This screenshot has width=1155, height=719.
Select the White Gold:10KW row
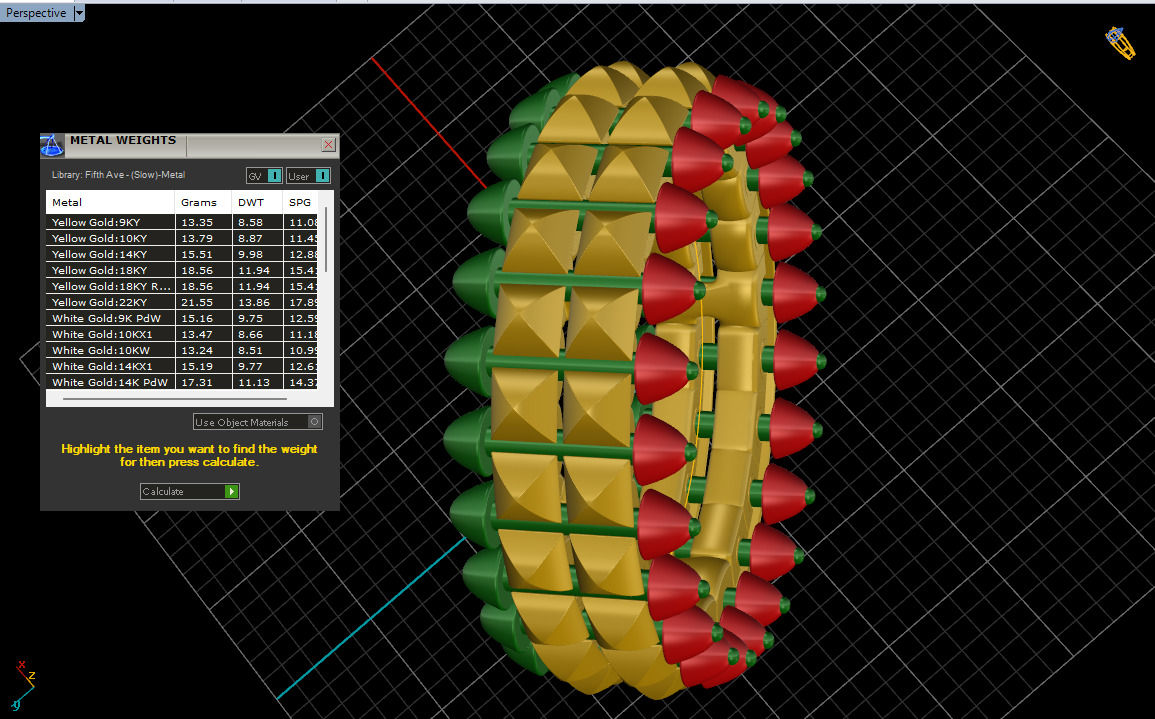click(x=182, y=350)
